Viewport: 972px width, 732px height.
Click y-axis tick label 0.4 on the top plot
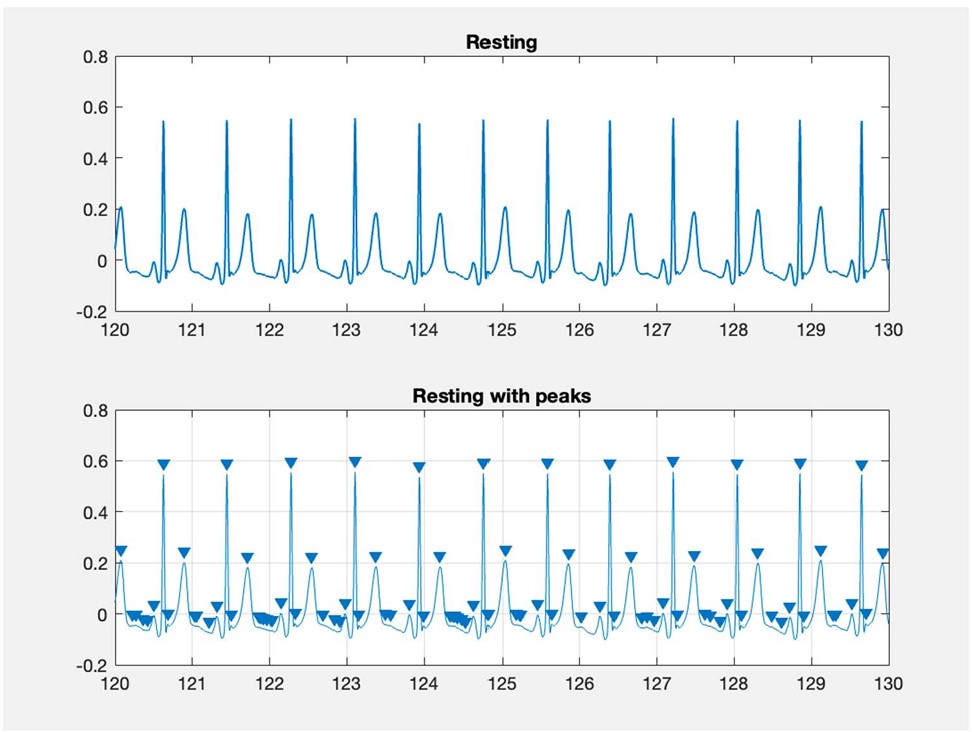(95, 159)
